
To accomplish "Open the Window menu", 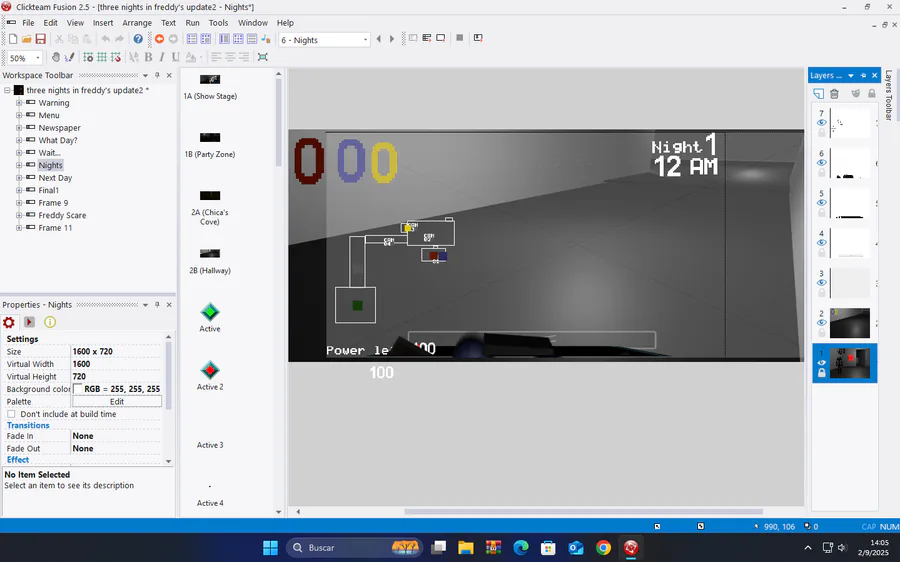I will [x=253, y=23].
